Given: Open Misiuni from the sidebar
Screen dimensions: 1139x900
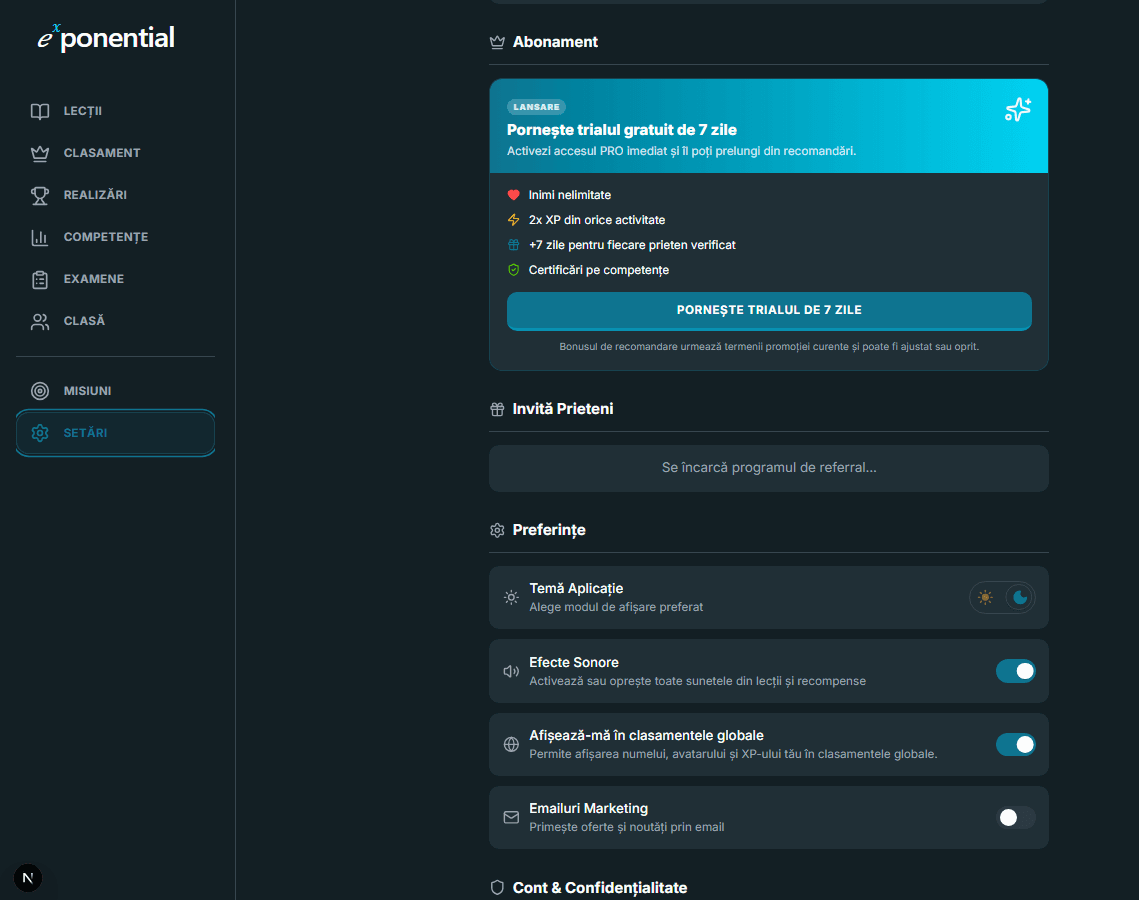Looking at the screenshot, I should (x=115, y=391).
